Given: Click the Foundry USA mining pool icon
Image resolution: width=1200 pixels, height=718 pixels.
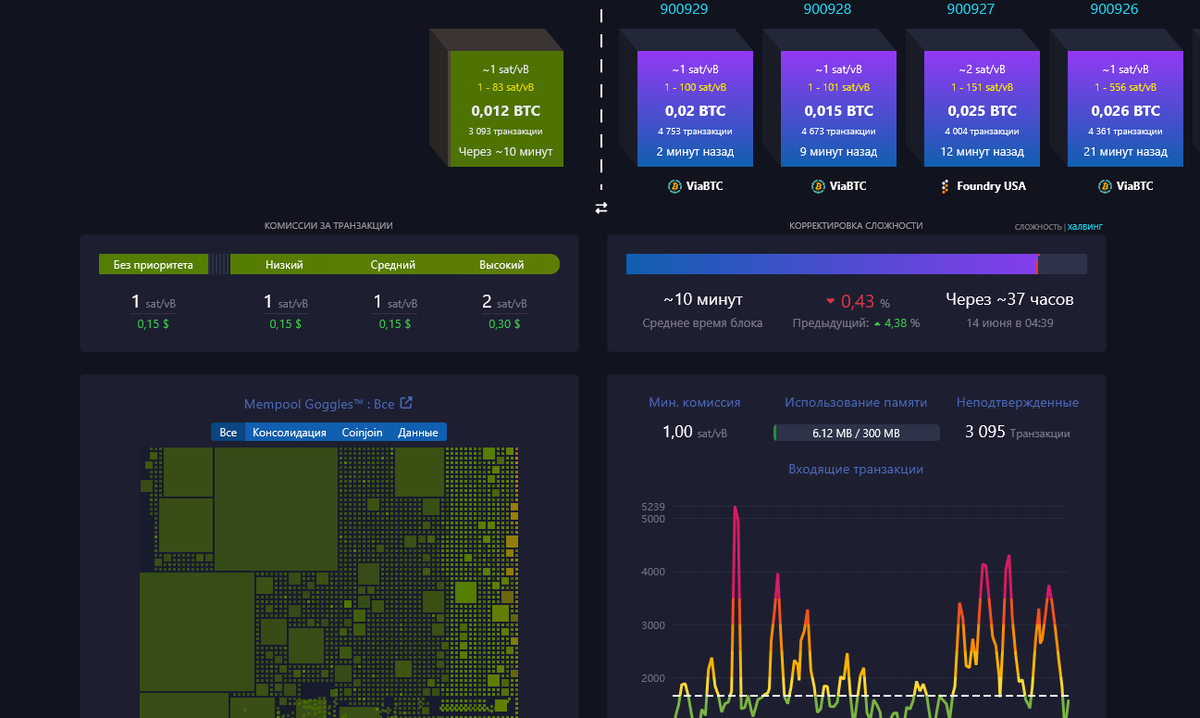Looking at the screenshot, I should coord(944,186).
